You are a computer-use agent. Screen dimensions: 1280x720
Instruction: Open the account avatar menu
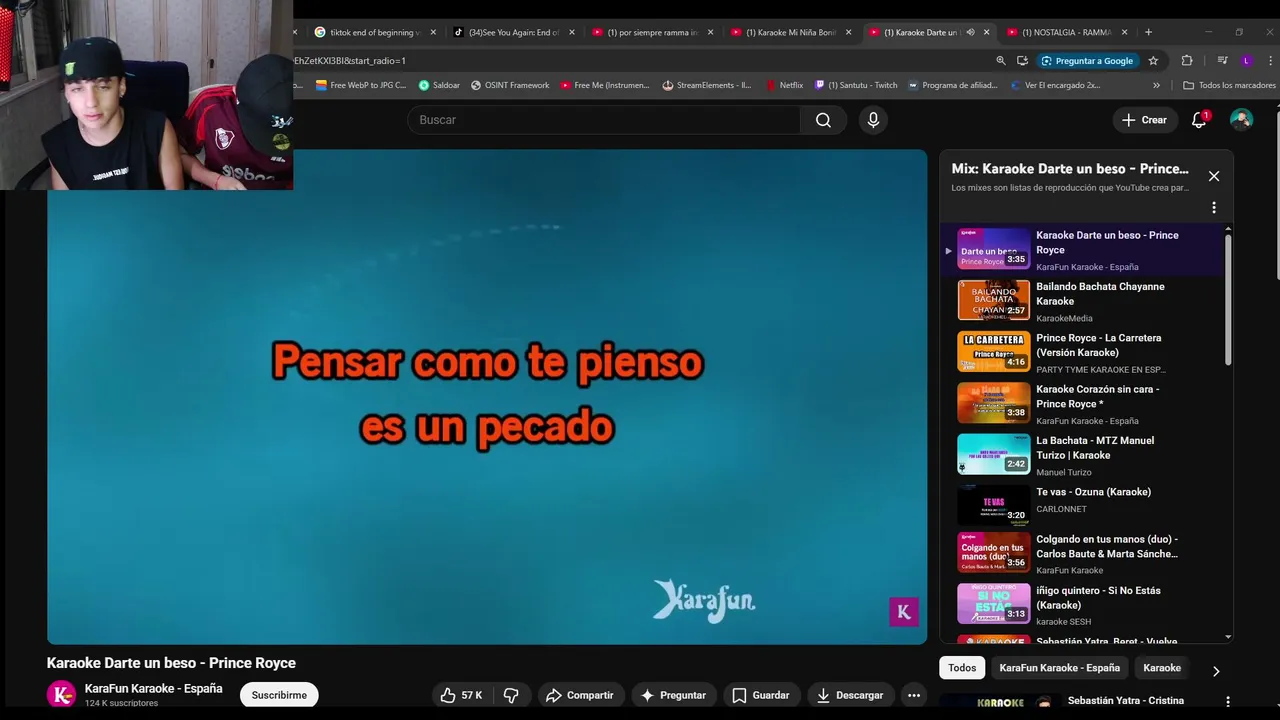pos(1241,120)
